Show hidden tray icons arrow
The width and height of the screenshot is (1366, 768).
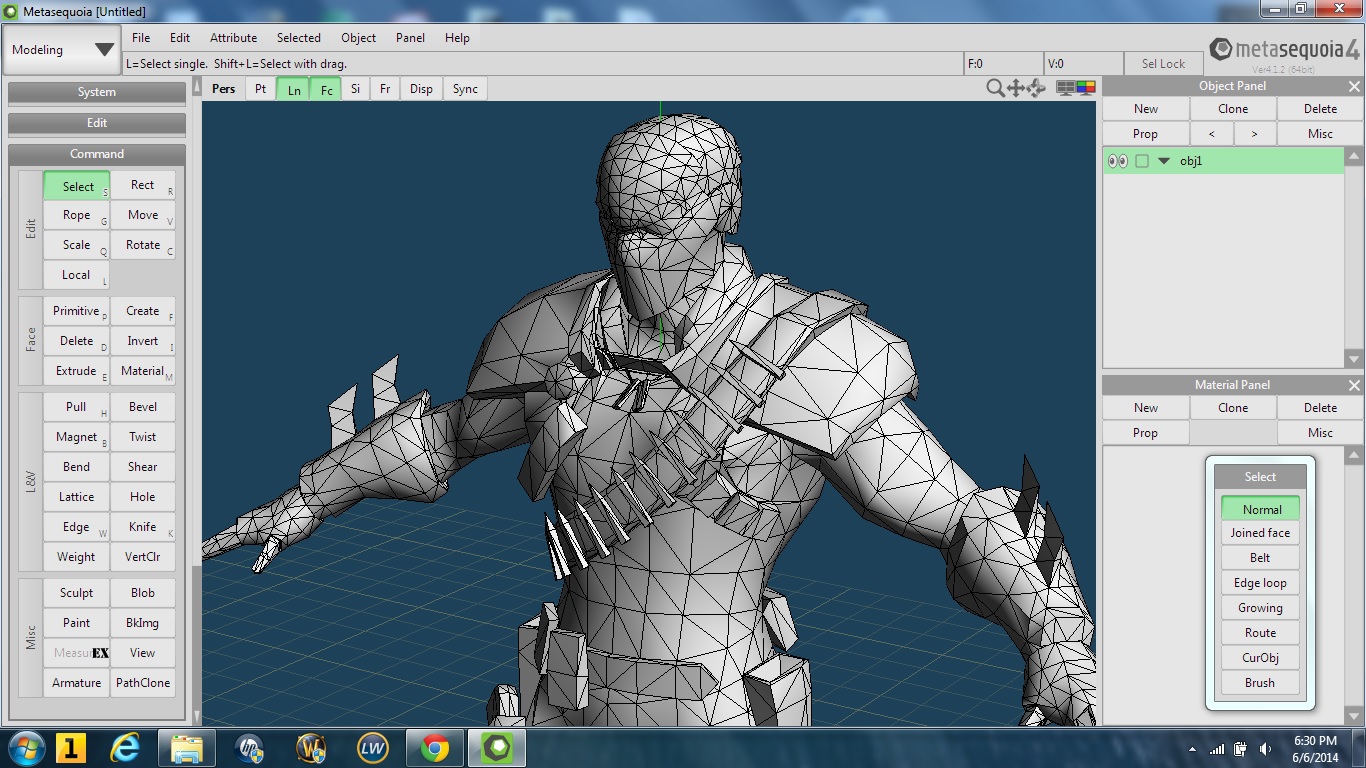point(1192,749)
